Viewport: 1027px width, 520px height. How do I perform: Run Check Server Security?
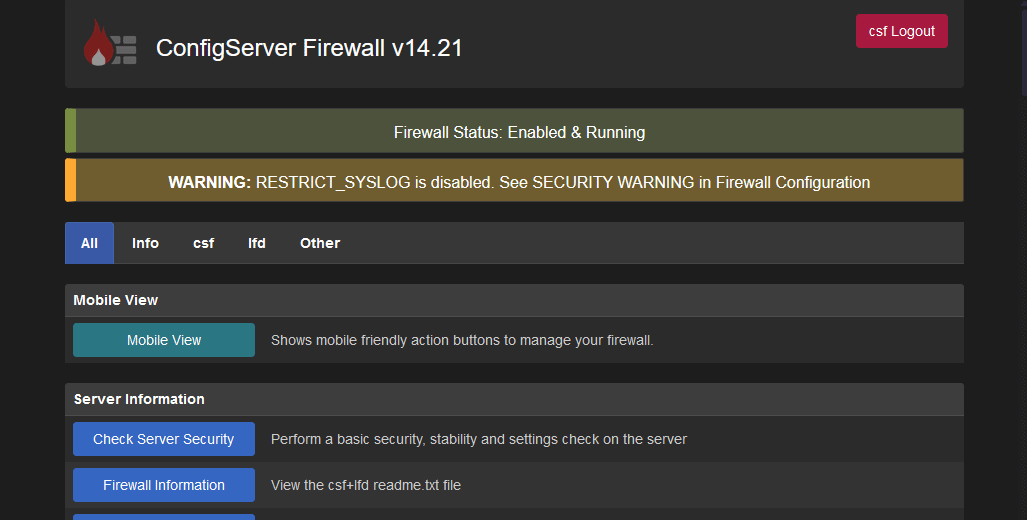pos(164,439)
